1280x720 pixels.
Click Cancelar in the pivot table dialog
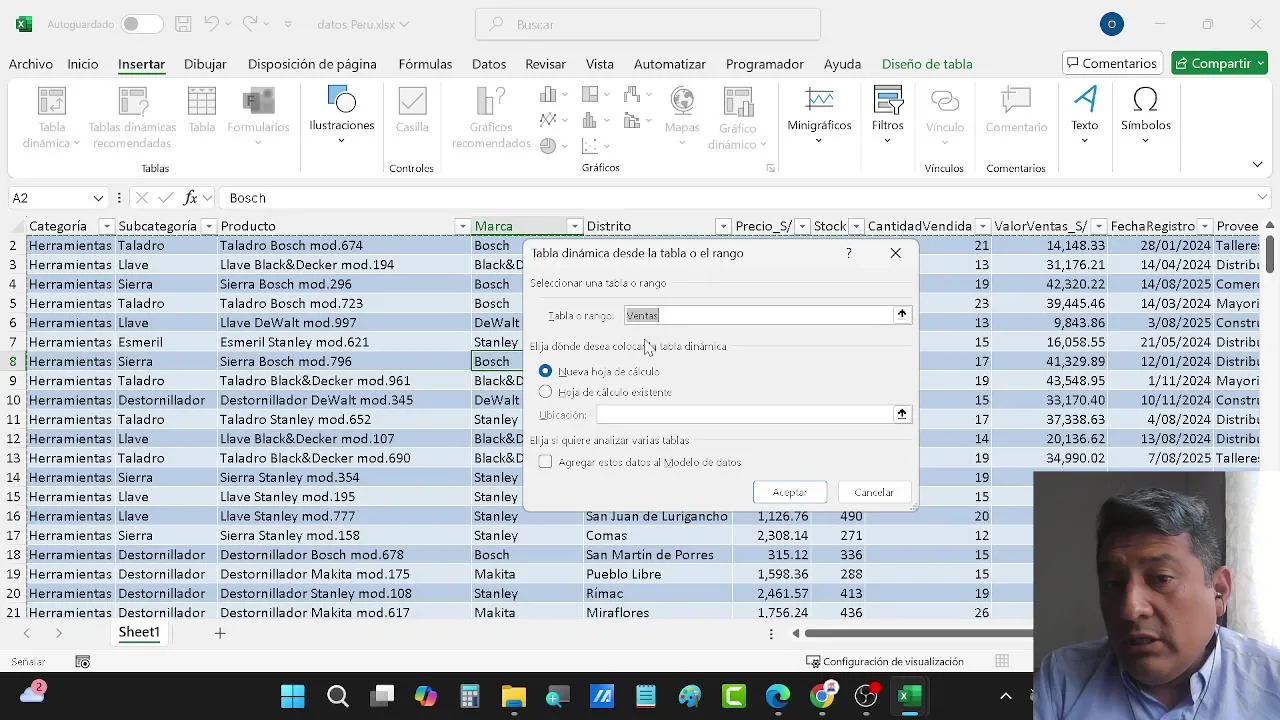(874, 492)
